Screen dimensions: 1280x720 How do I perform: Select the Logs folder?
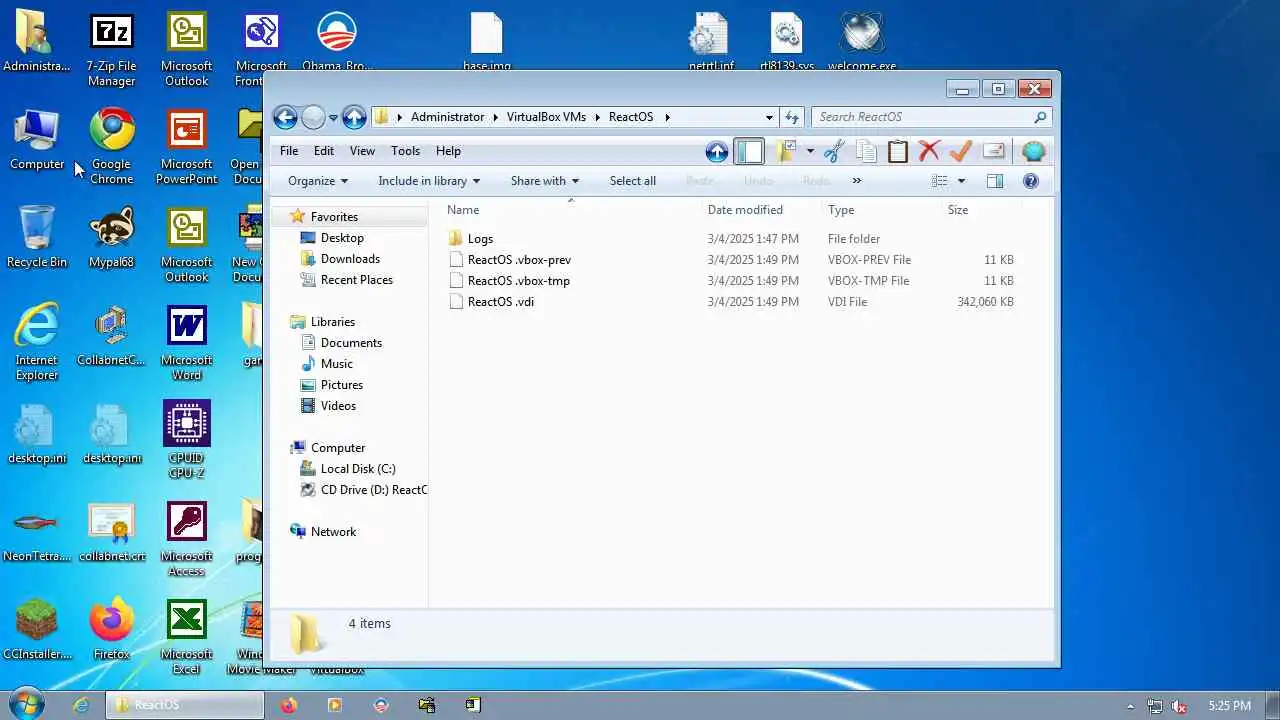(x=480, y=239)
